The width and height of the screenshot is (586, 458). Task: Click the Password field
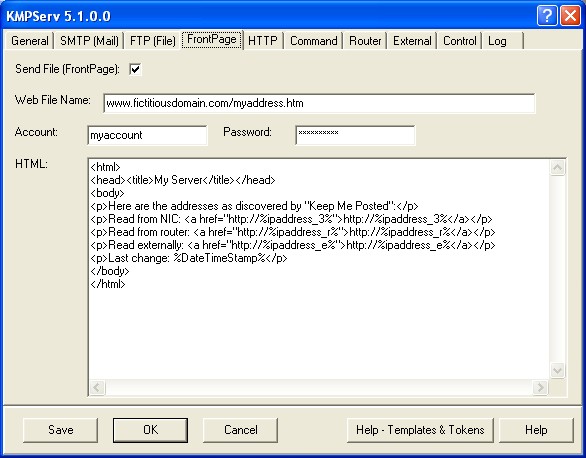(355, 135)
